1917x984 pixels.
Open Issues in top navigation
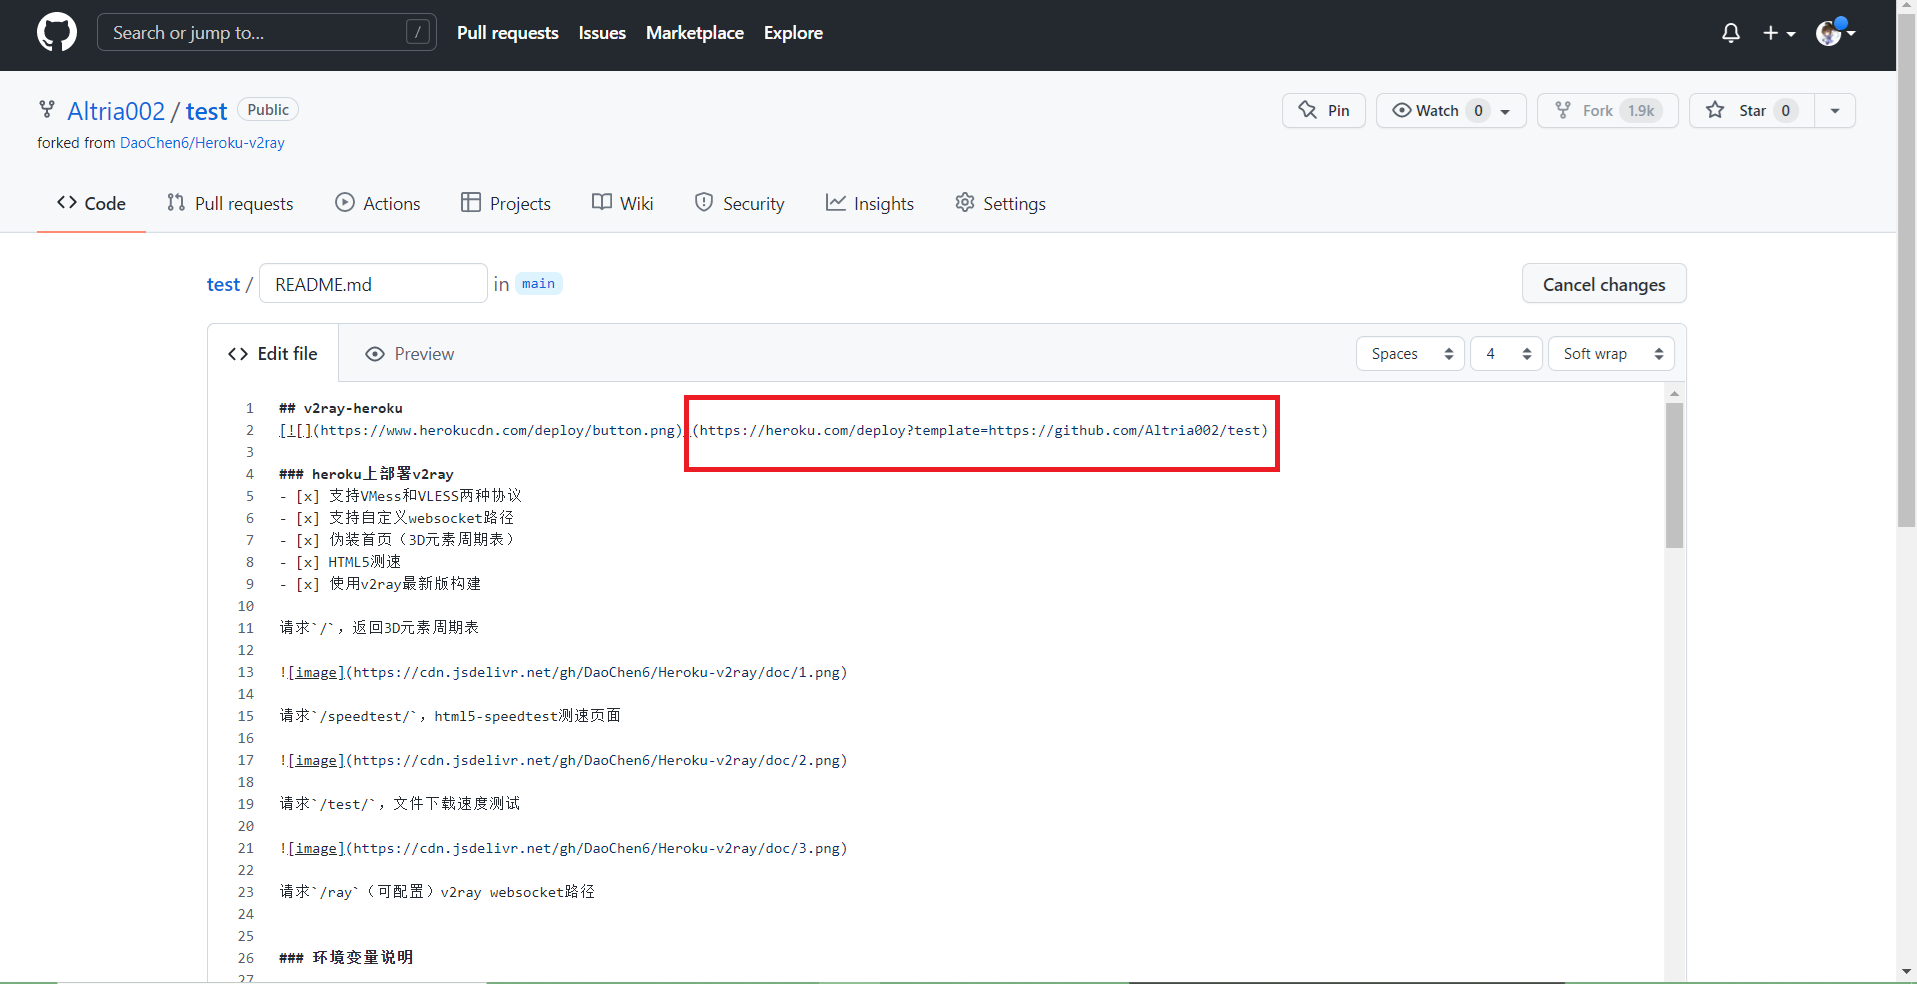(x=602, y=33)
